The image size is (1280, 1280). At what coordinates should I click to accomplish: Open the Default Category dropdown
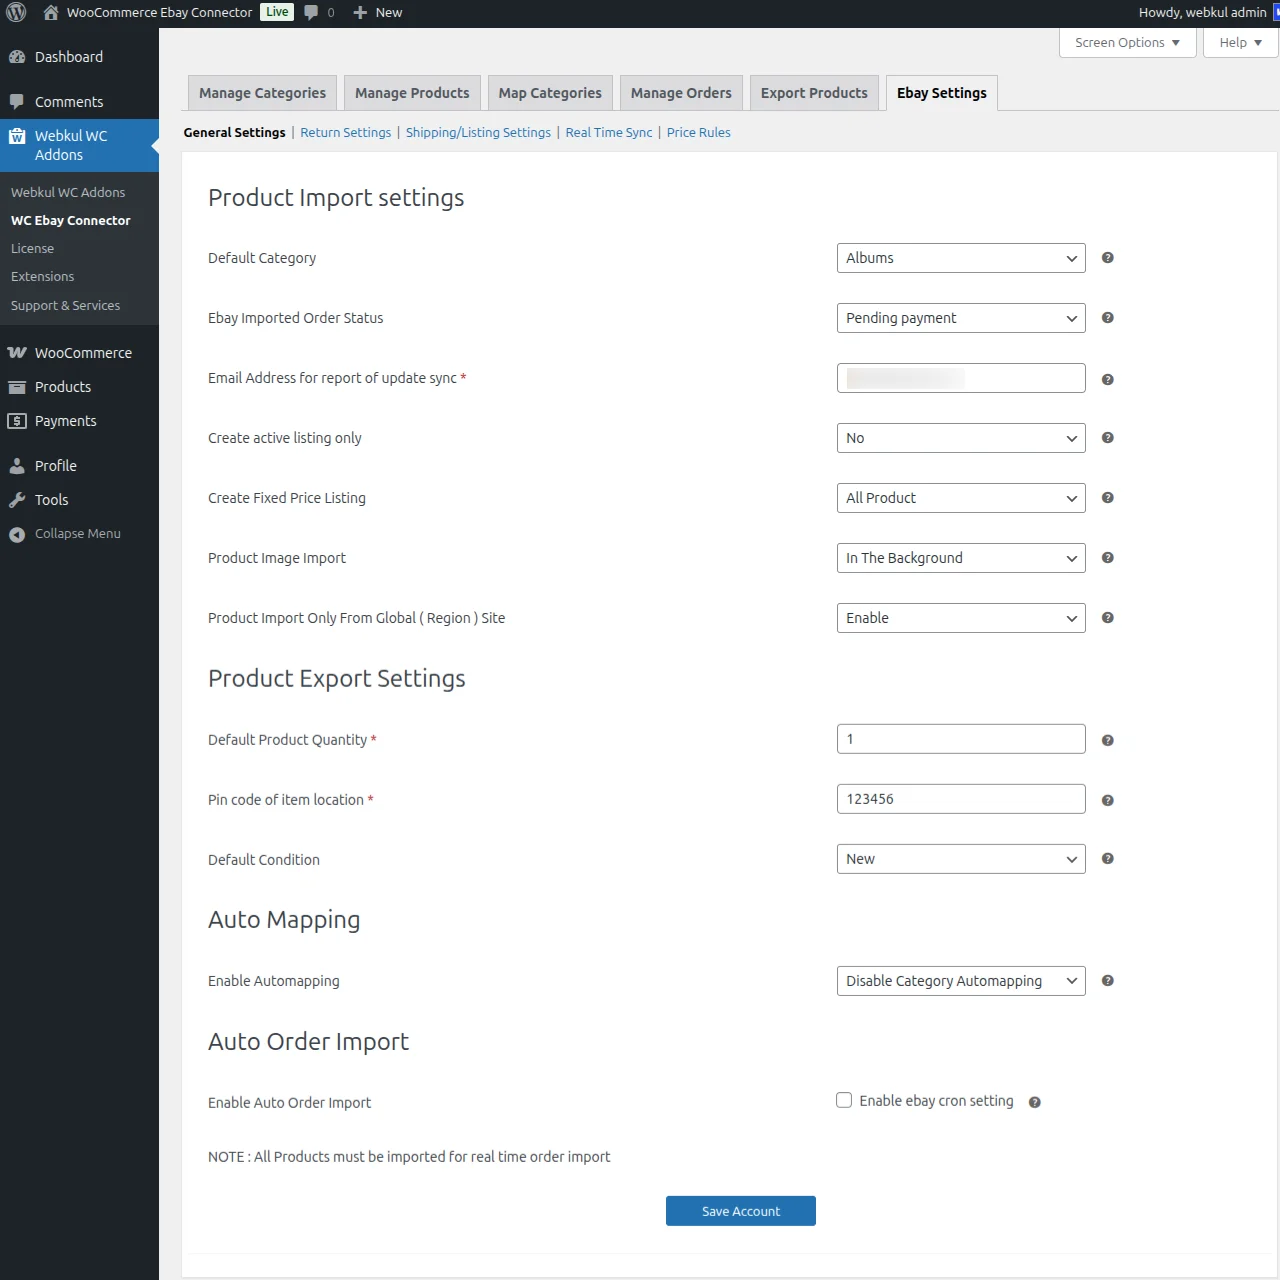click(x=961, y=258)
